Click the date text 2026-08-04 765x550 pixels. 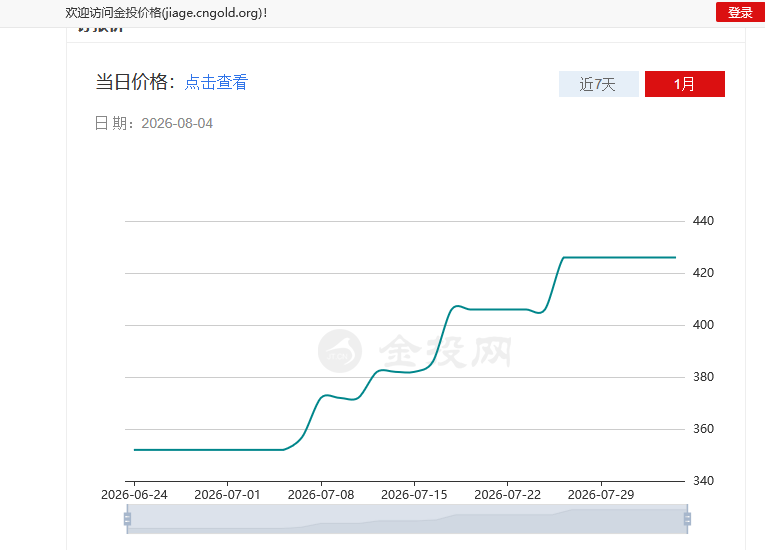[177, 123]
